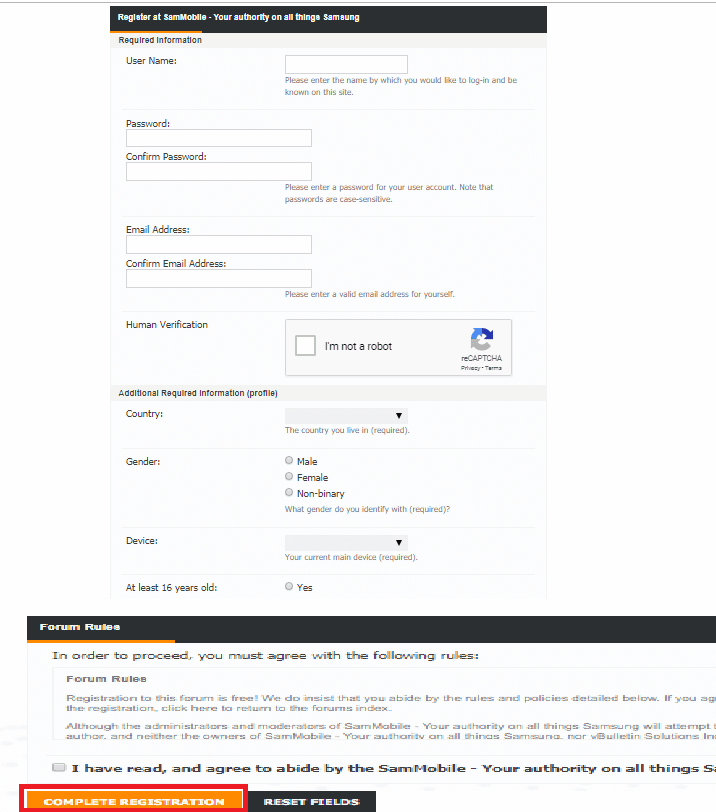Open the reCAPTCHA Privacy link
716x812 pixels.
pos(470,368)
